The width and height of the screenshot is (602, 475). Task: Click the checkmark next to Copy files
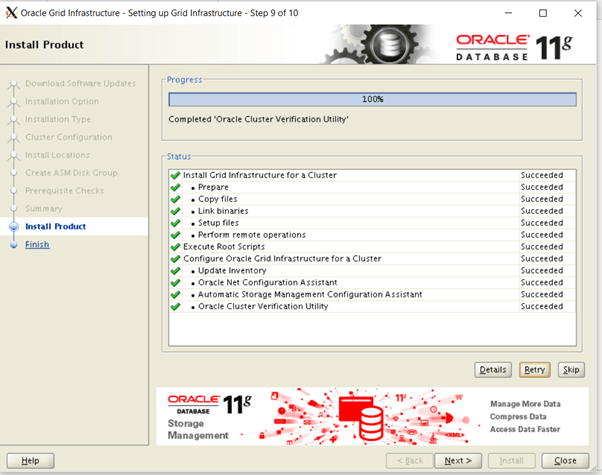tap(176, 199)
